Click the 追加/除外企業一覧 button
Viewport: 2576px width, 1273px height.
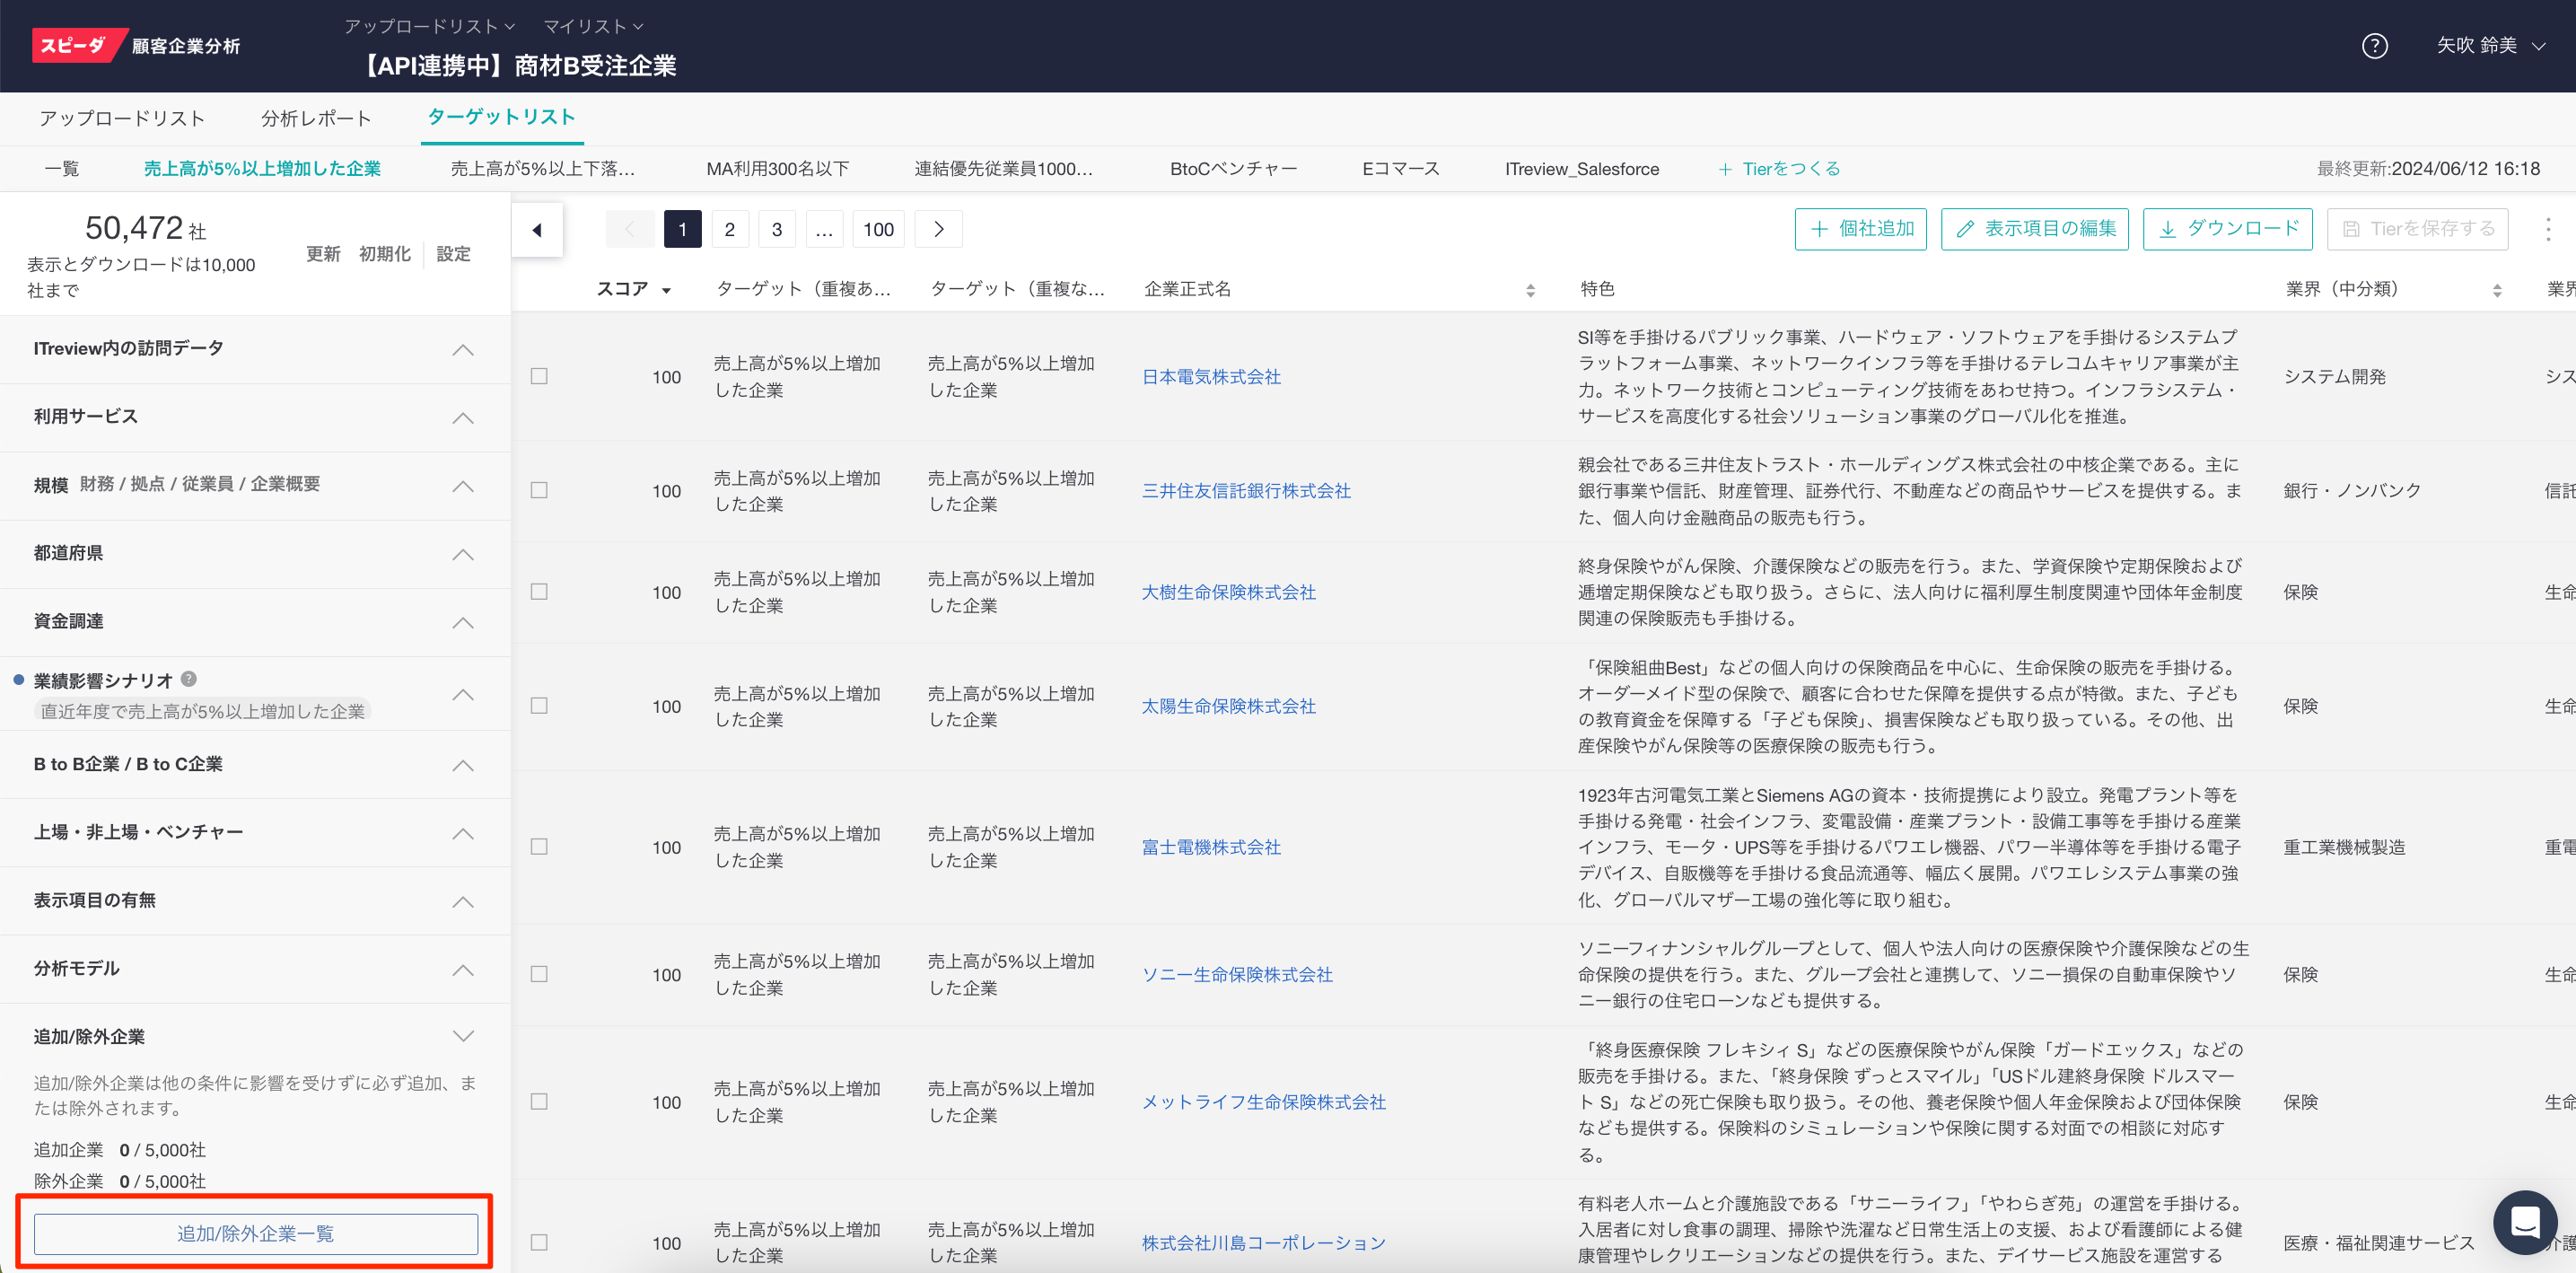tap(256, 1233)
